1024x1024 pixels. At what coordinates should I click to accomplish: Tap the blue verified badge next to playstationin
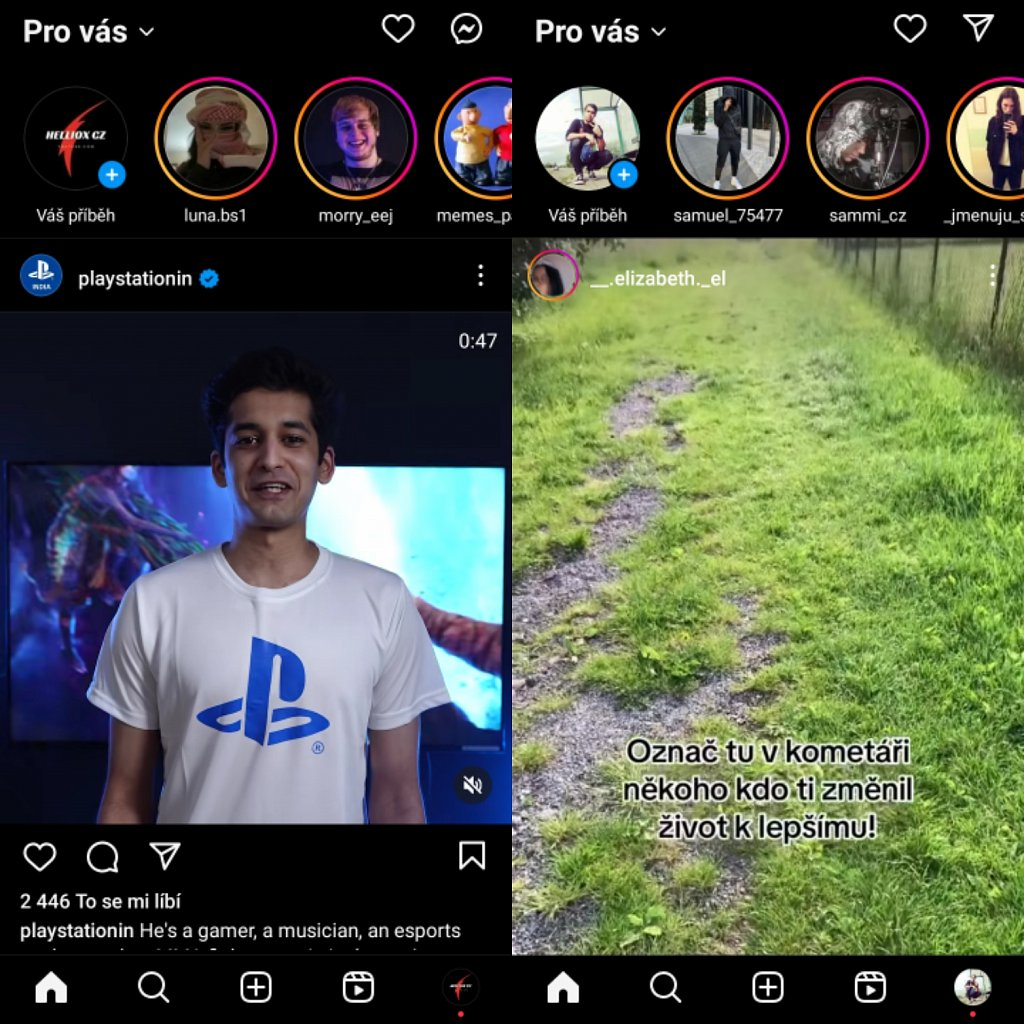click(209, 279)
